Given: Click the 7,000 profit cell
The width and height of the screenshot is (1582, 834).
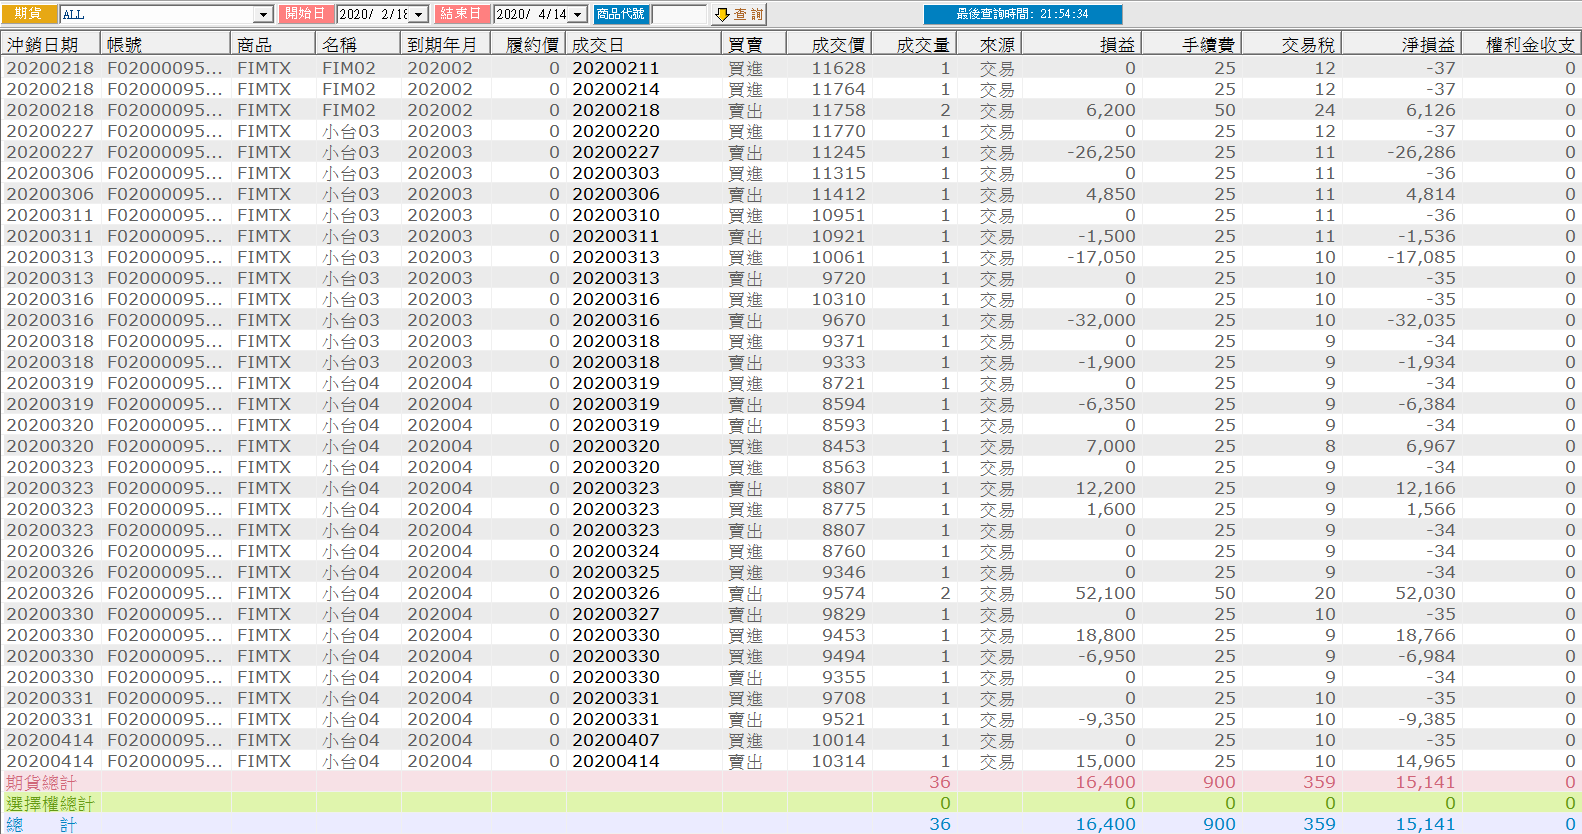Looking at the screenshot, I should click(1111, 446).
